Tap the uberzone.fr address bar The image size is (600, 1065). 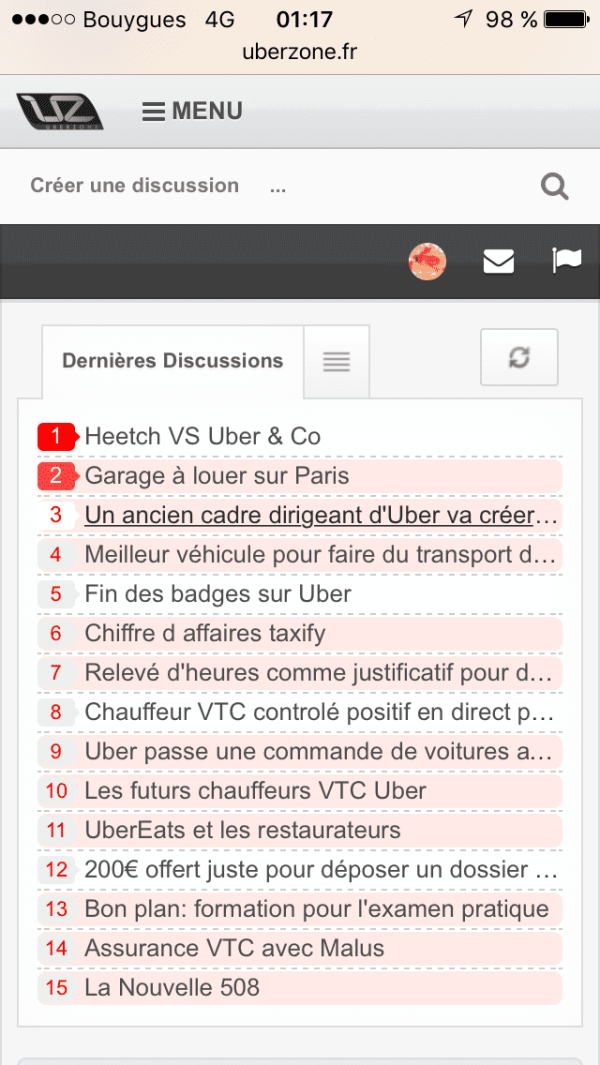click(x=300, y=52)
